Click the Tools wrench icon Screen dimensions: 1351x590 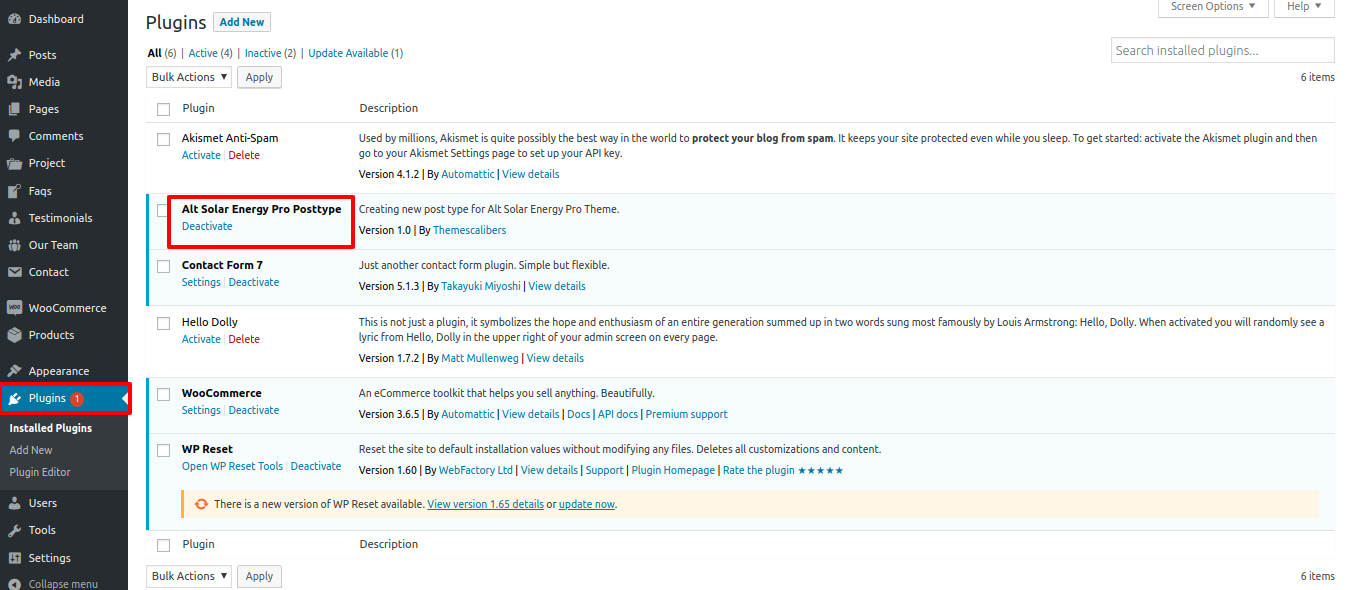click(x=14, y=530)
